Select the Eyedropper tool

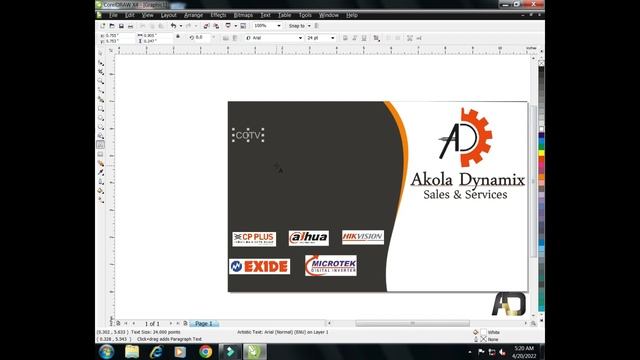(100, 172)
